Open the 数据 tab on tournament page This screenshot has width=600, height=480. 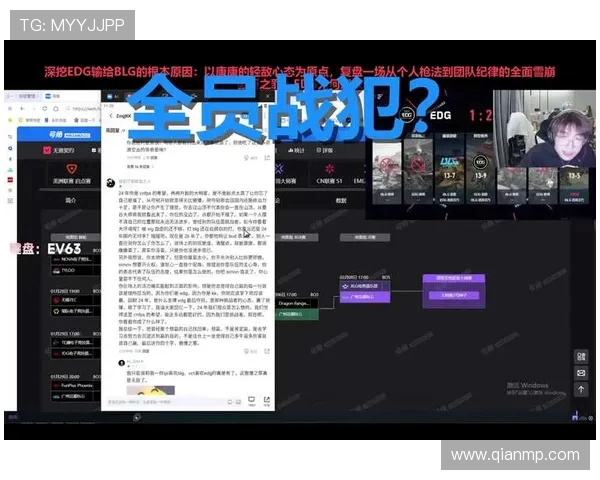pyautogui.click(x=341, y=201)
